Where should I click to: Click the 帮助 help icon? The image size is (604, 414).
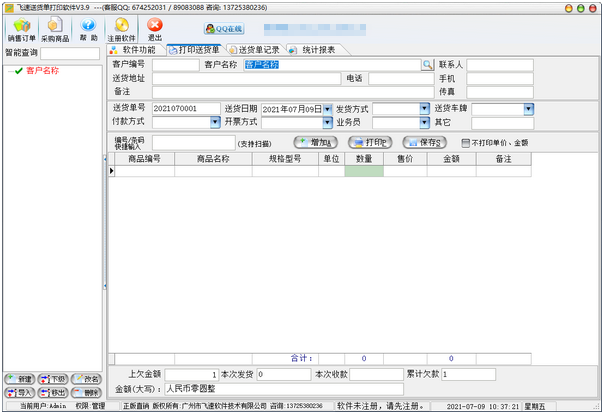(88, 28)
